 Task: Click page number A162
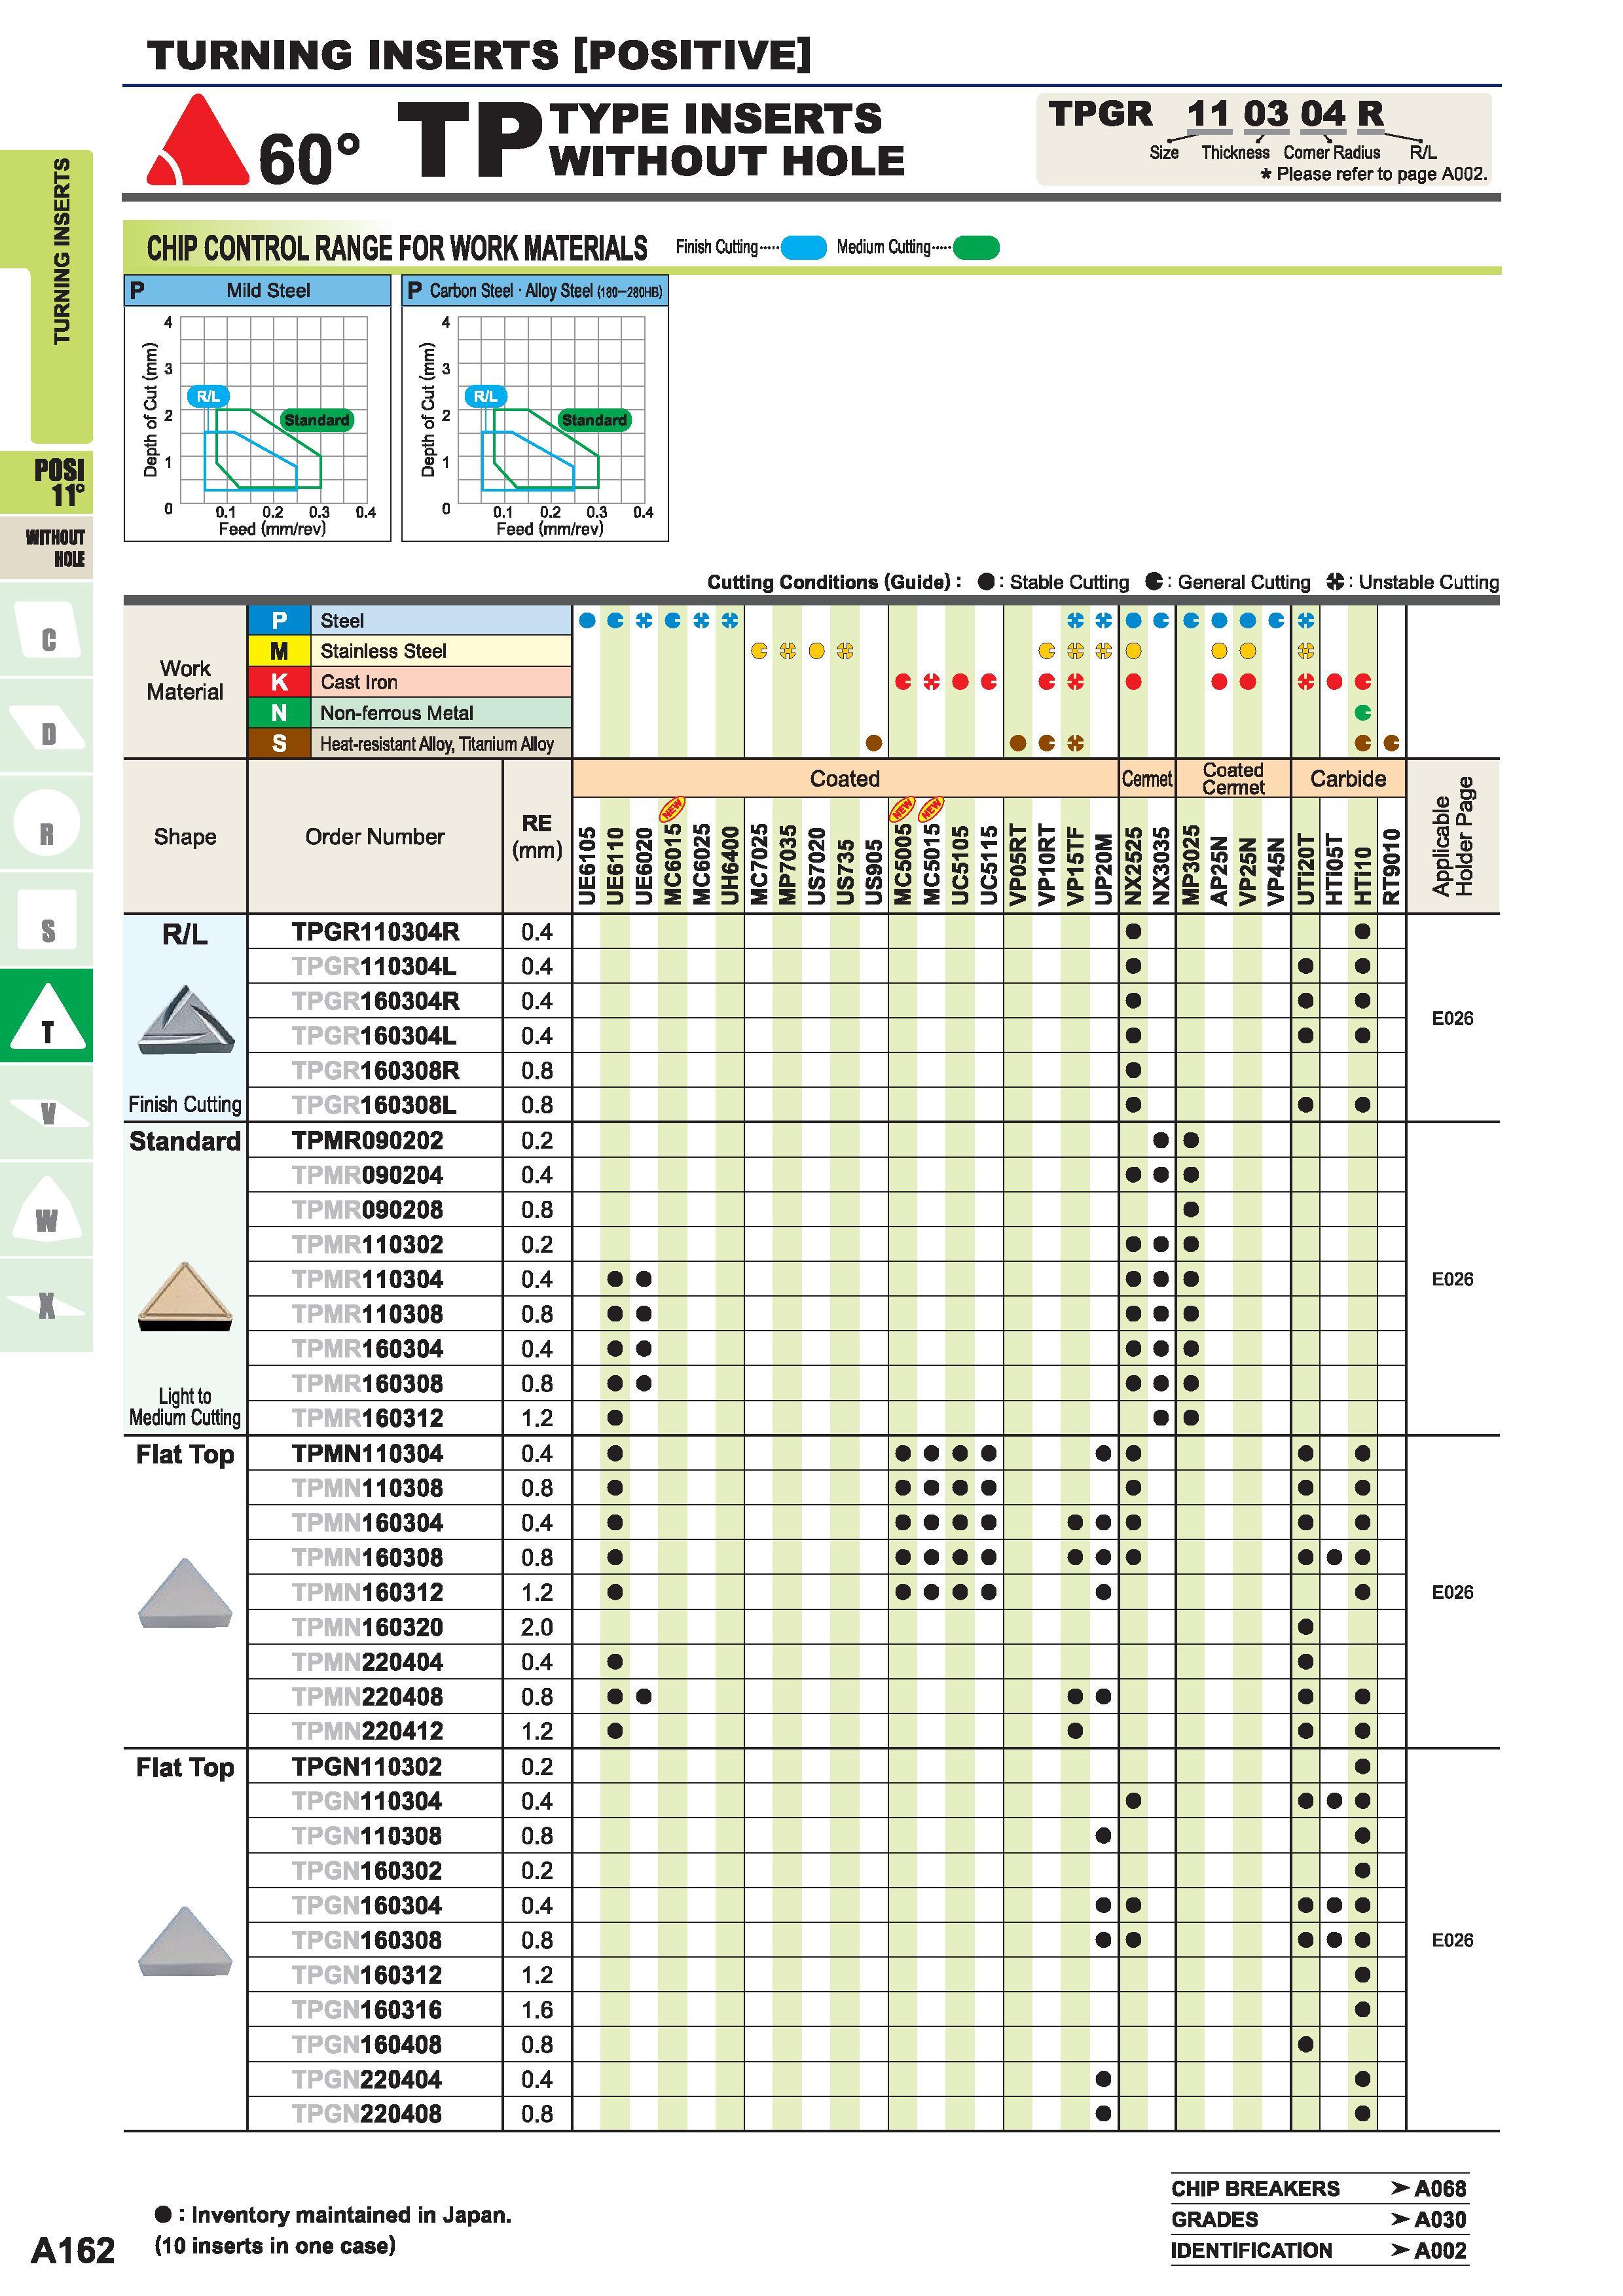pos(73,2250)
